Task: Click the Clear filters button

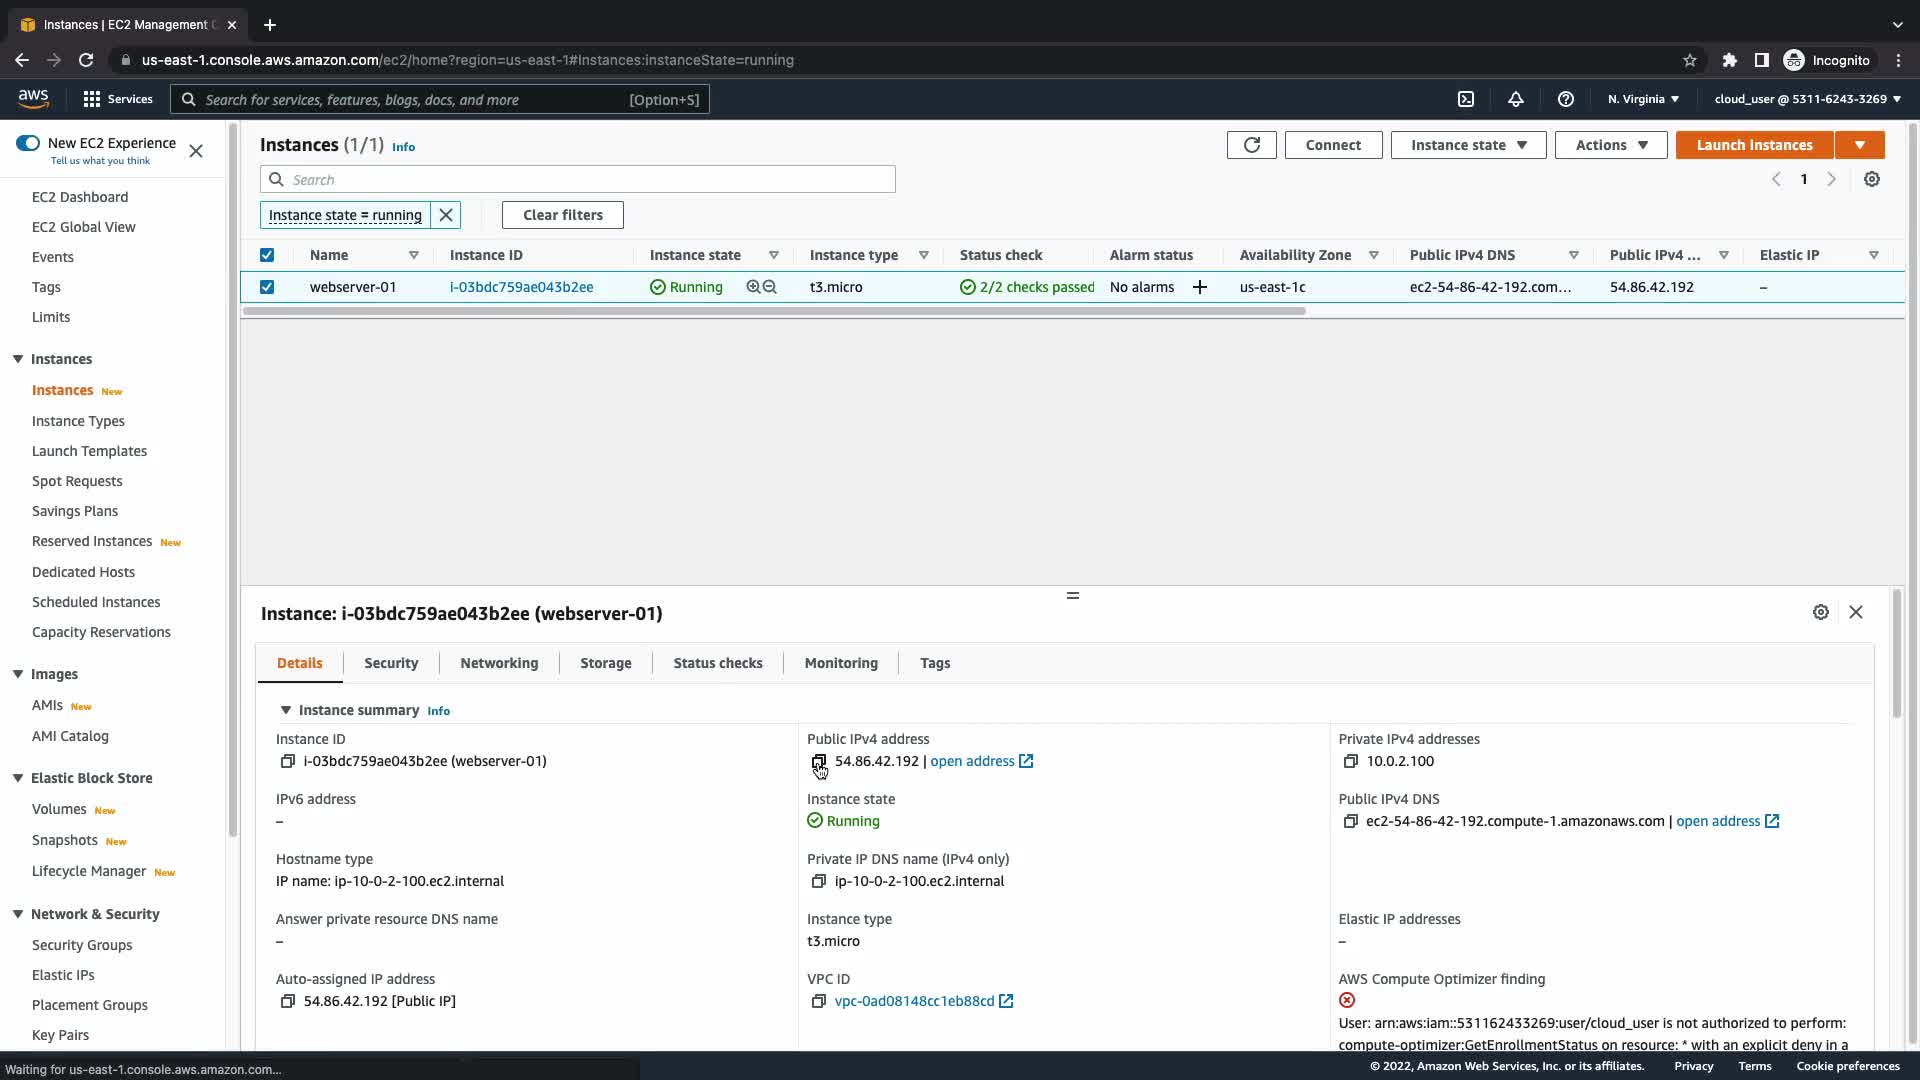Action: tap(562, 215)
